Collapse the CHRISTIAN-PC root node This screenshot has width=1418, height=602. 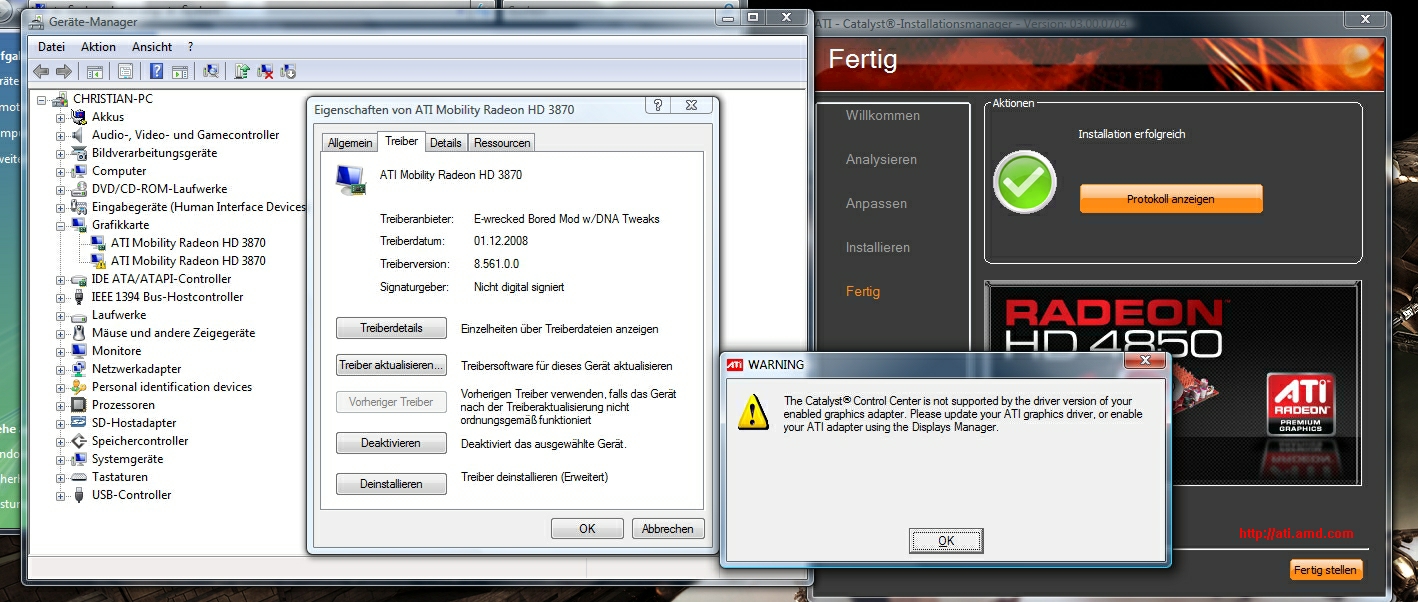42,99
